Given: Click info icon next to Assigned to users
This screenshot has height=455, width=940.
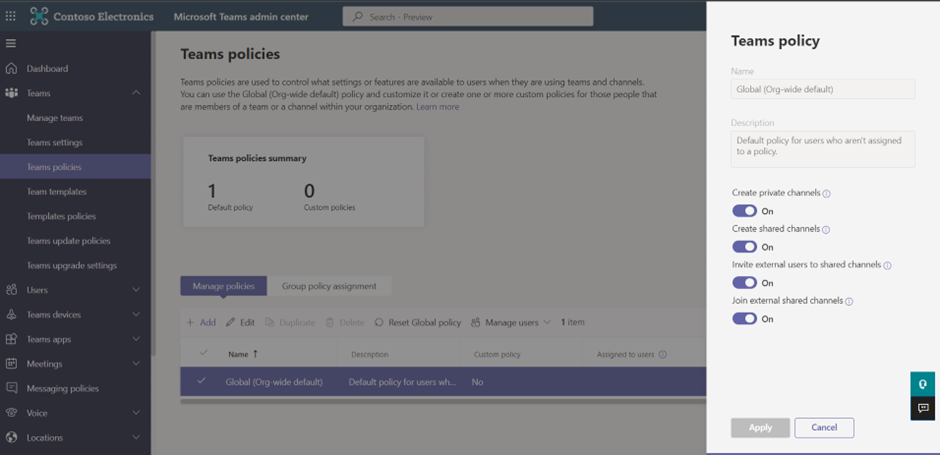Looking at the screenshot, I should (x=662, y=354).
